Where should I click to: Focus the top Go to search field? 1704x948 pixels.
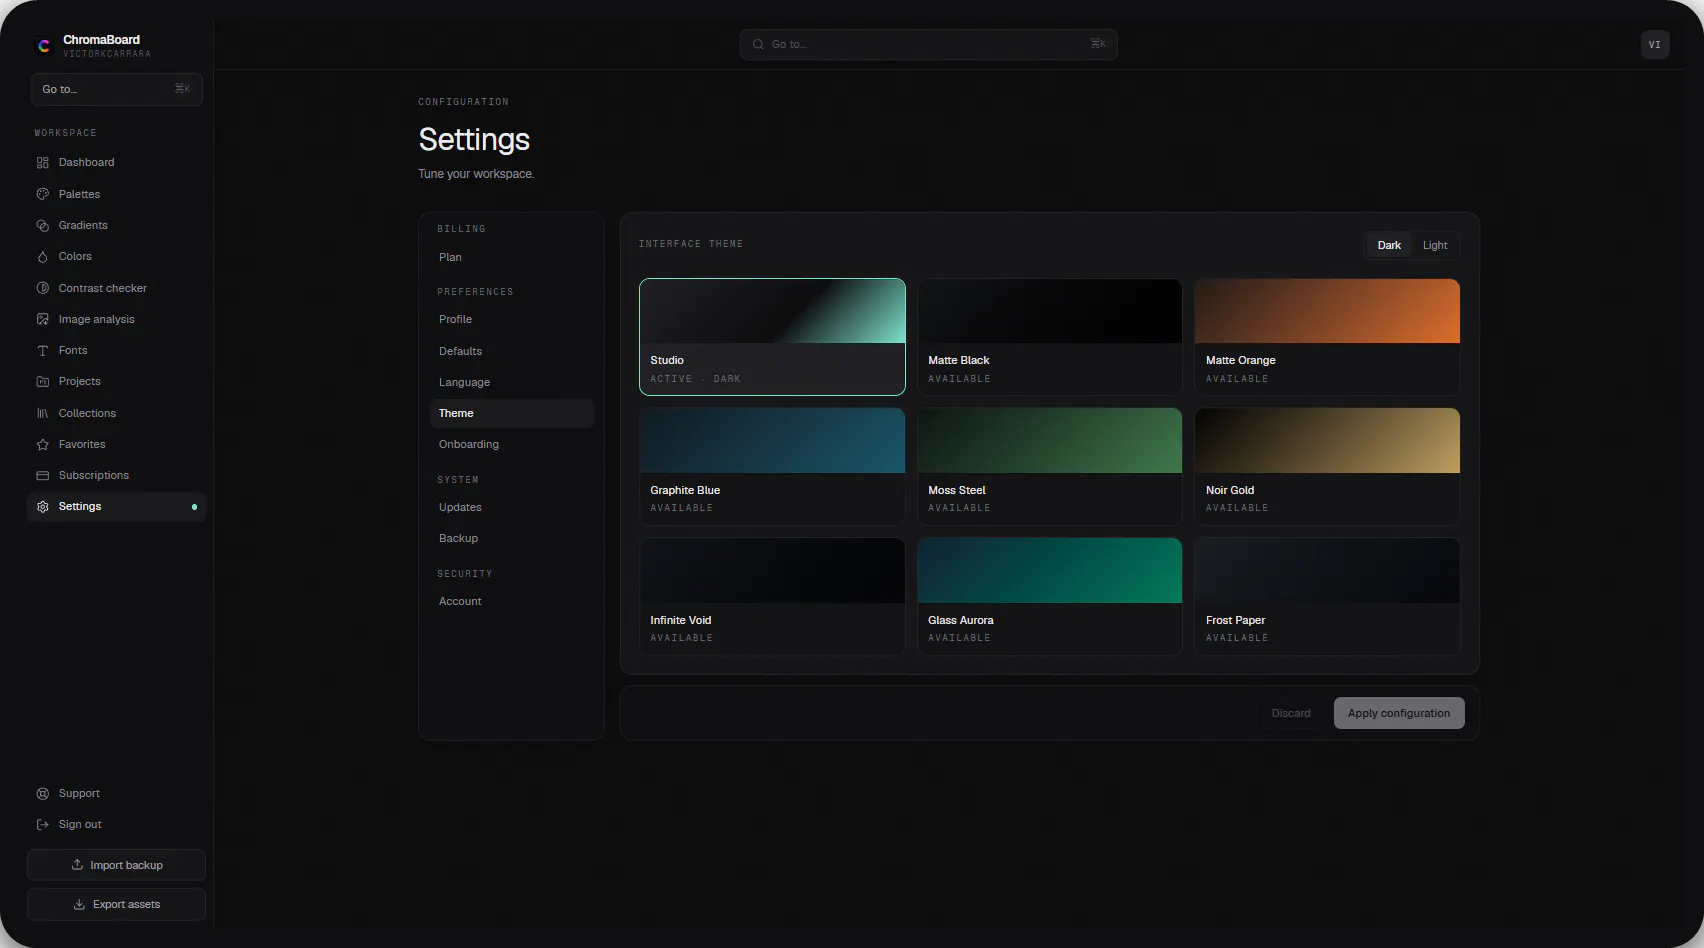pyautogui.click(x=928, y=44)
